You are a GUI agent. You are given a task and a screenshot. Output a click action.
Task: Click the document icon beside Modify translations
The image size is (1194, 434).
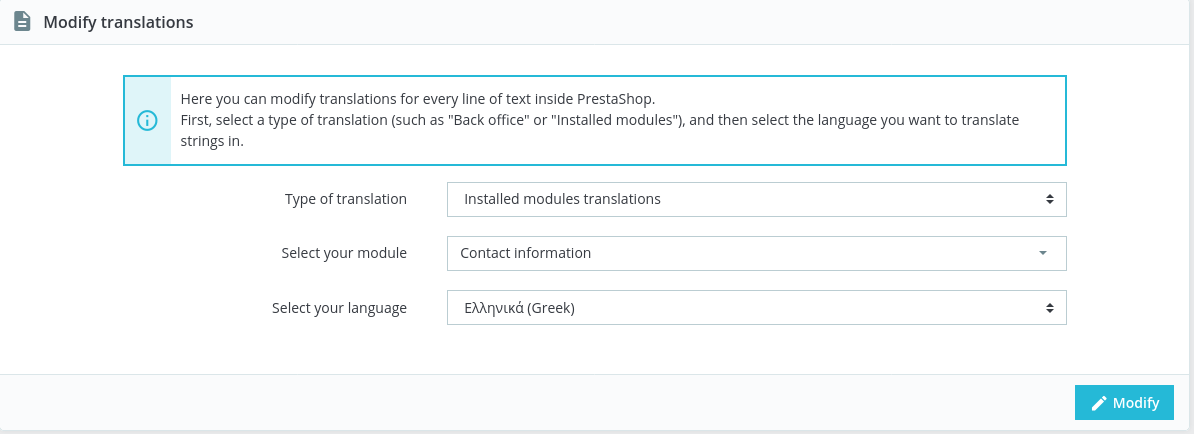pyautogui.click(x=22, y=22)
